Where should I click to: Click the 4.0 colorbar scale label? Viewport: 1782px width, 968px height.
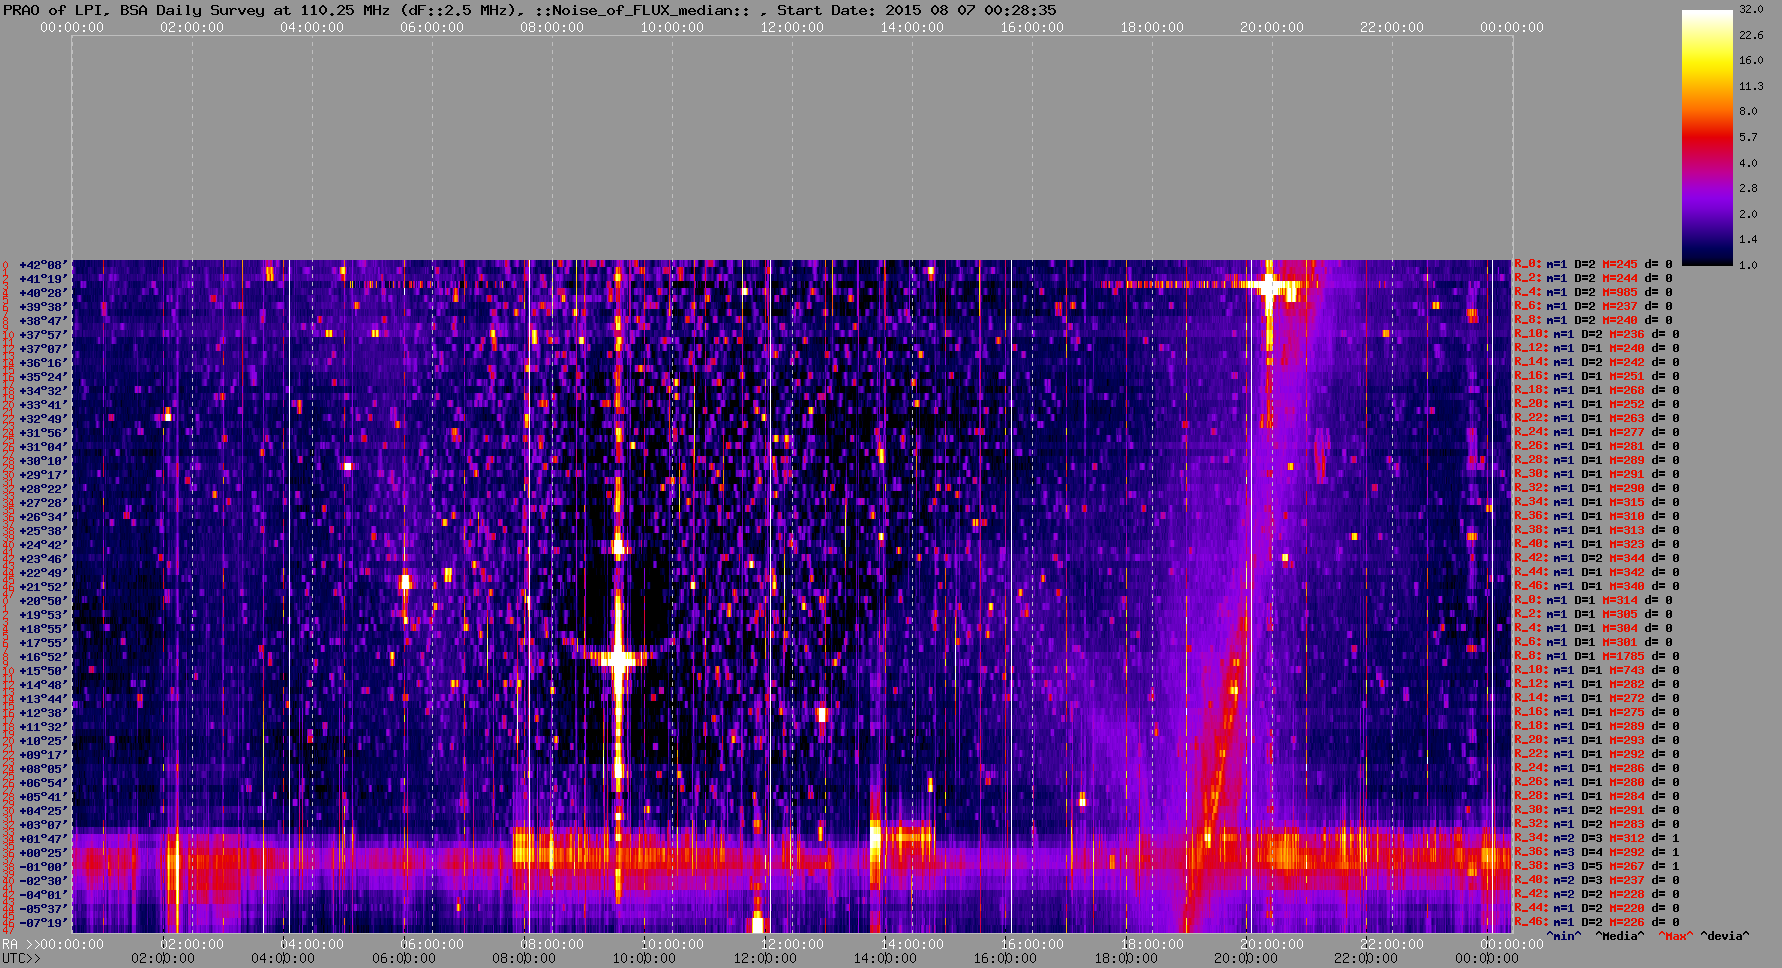coord(1748,163)
